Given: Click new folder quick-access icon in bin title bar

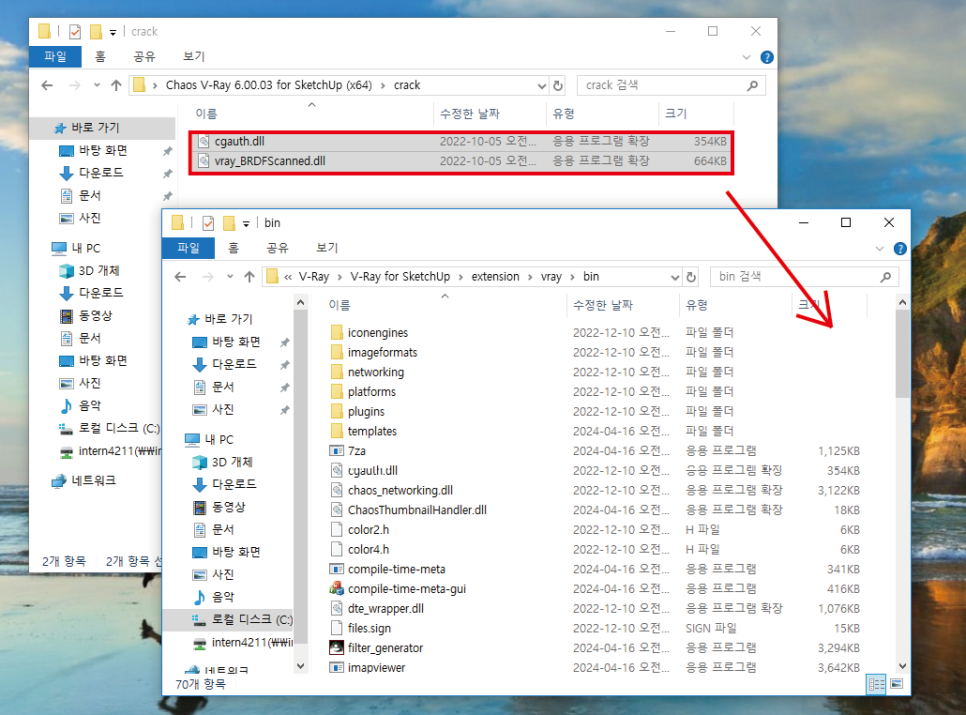Looking at the screenshot, I should [x=229, y=223].
